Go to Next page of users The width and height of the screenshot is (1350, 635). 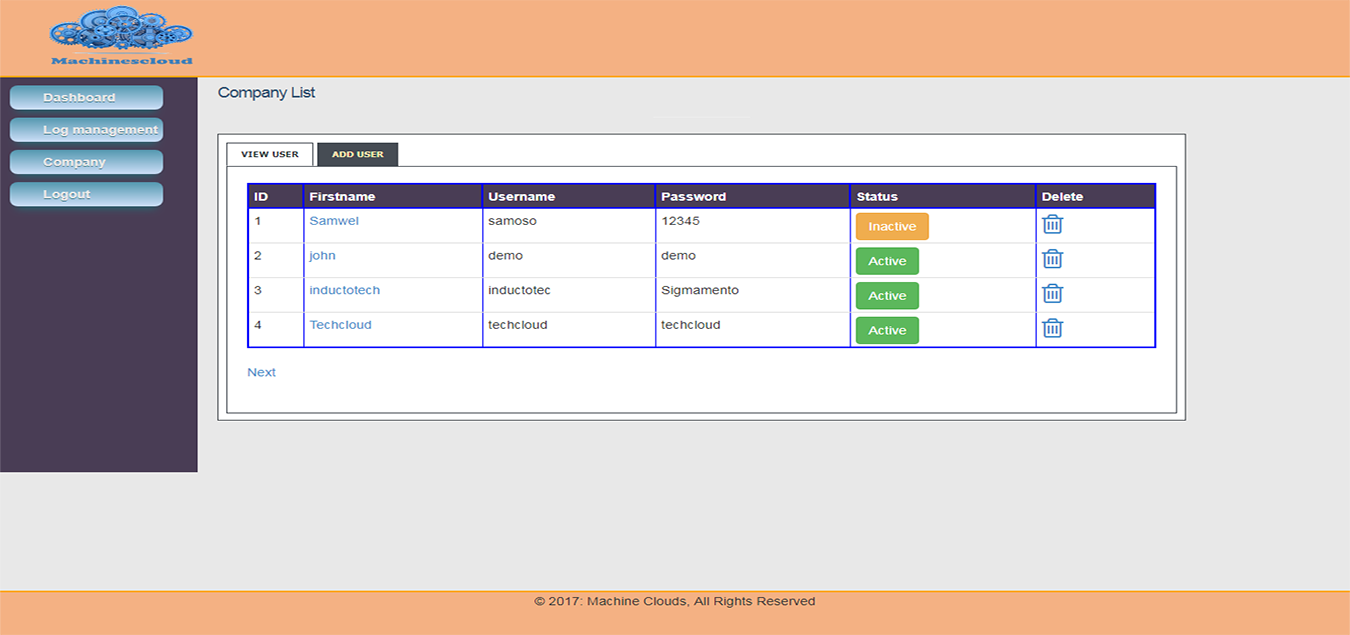point(261,372)
